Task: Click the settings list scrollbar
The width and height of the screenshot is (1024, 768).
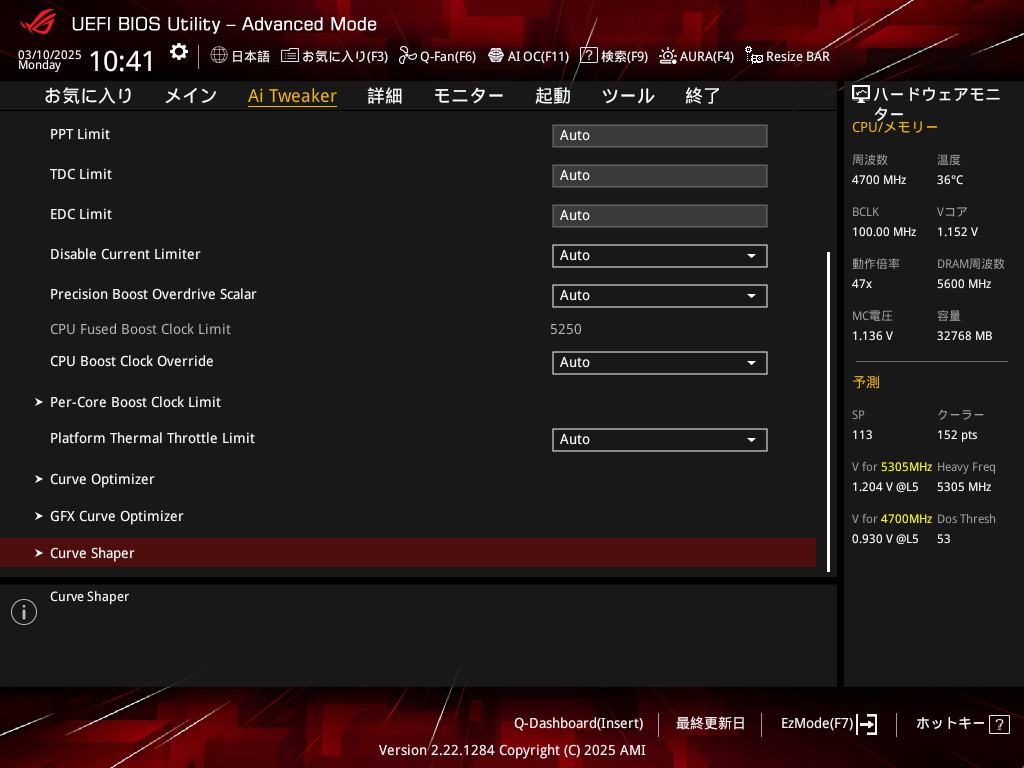Action: click(x=828, y=412)
